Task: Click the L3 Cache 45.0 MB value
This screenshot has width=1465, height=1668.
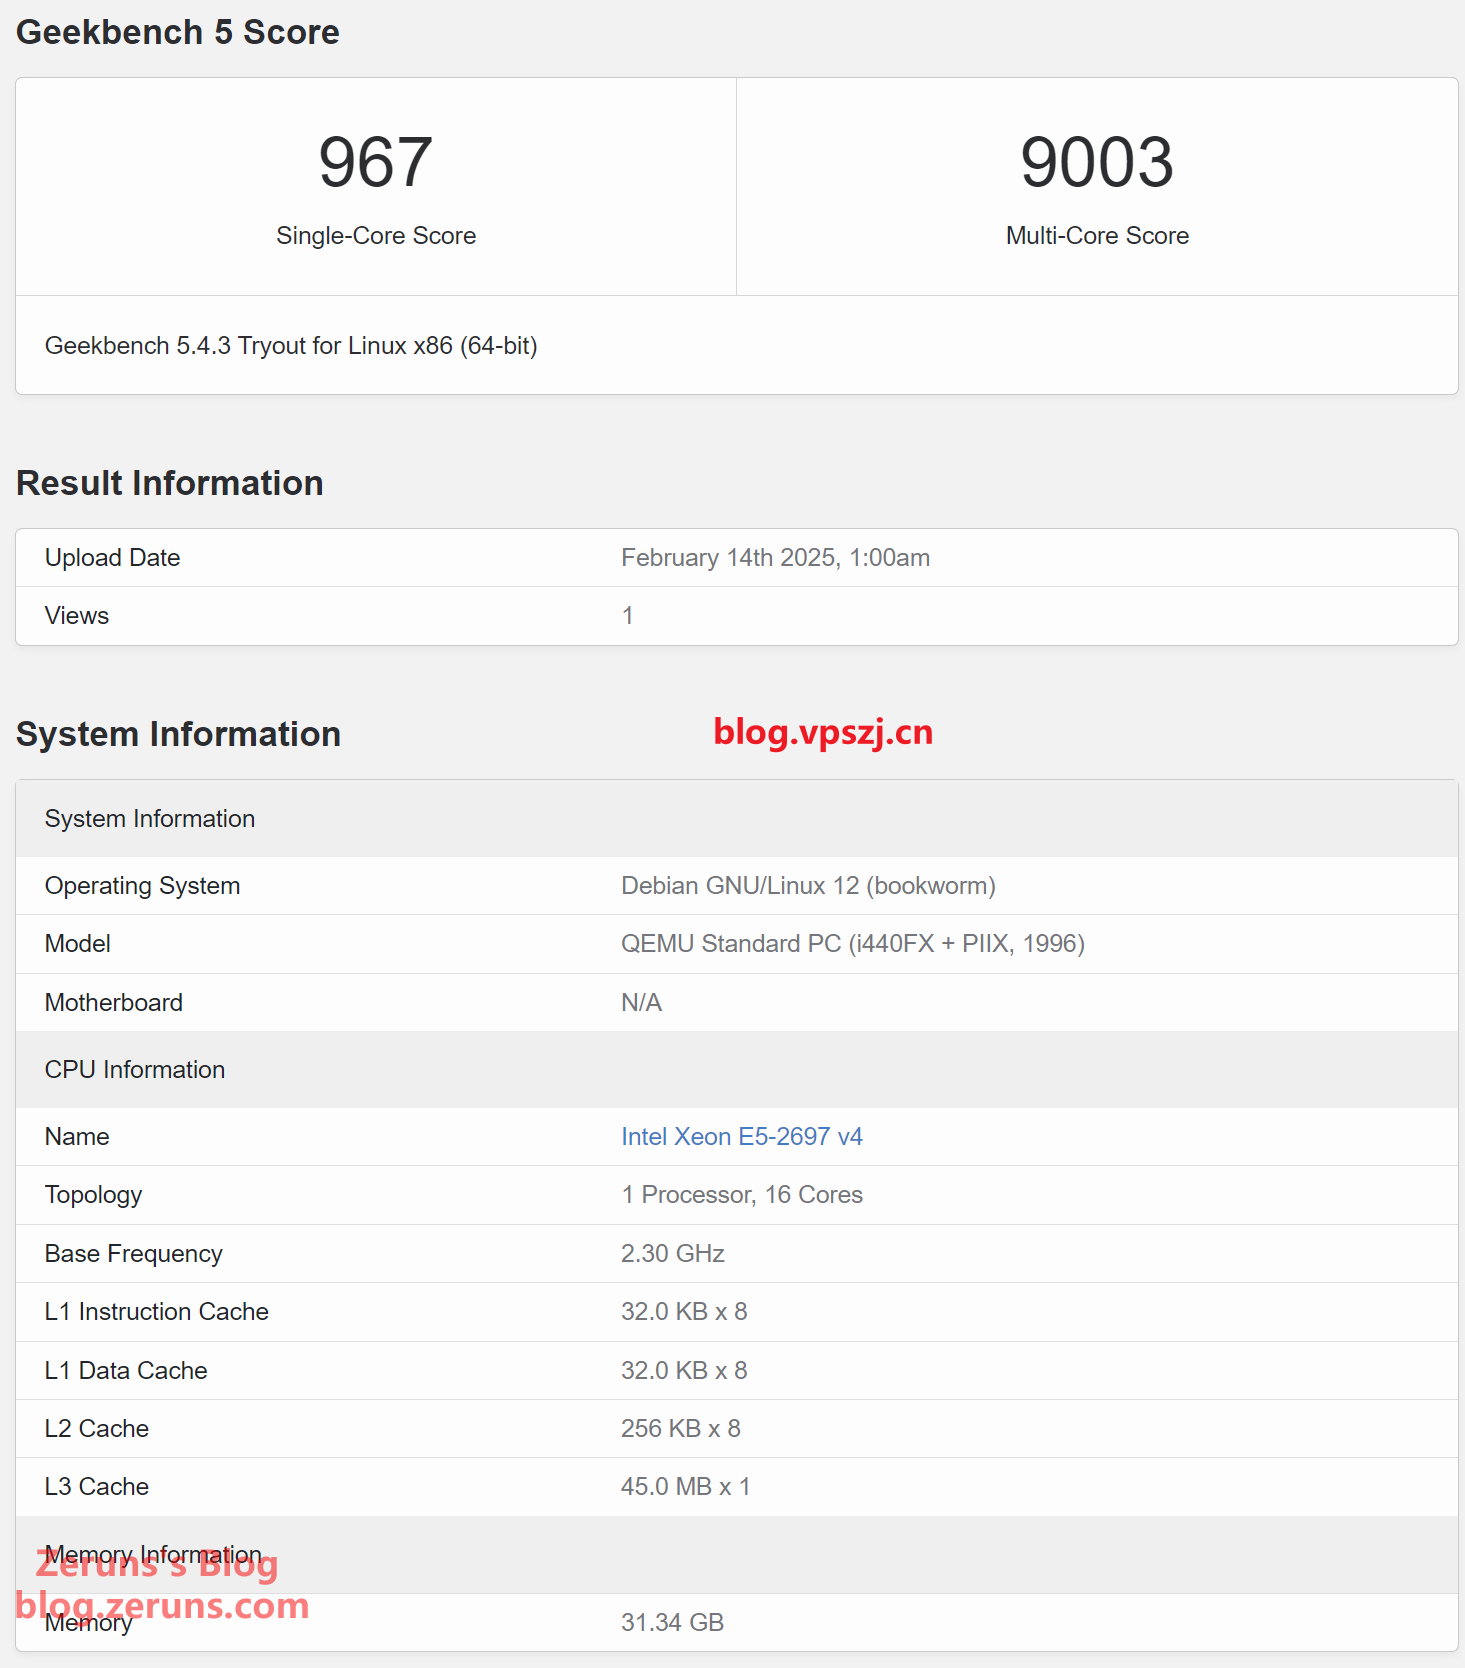Action: pos(685,1487)
